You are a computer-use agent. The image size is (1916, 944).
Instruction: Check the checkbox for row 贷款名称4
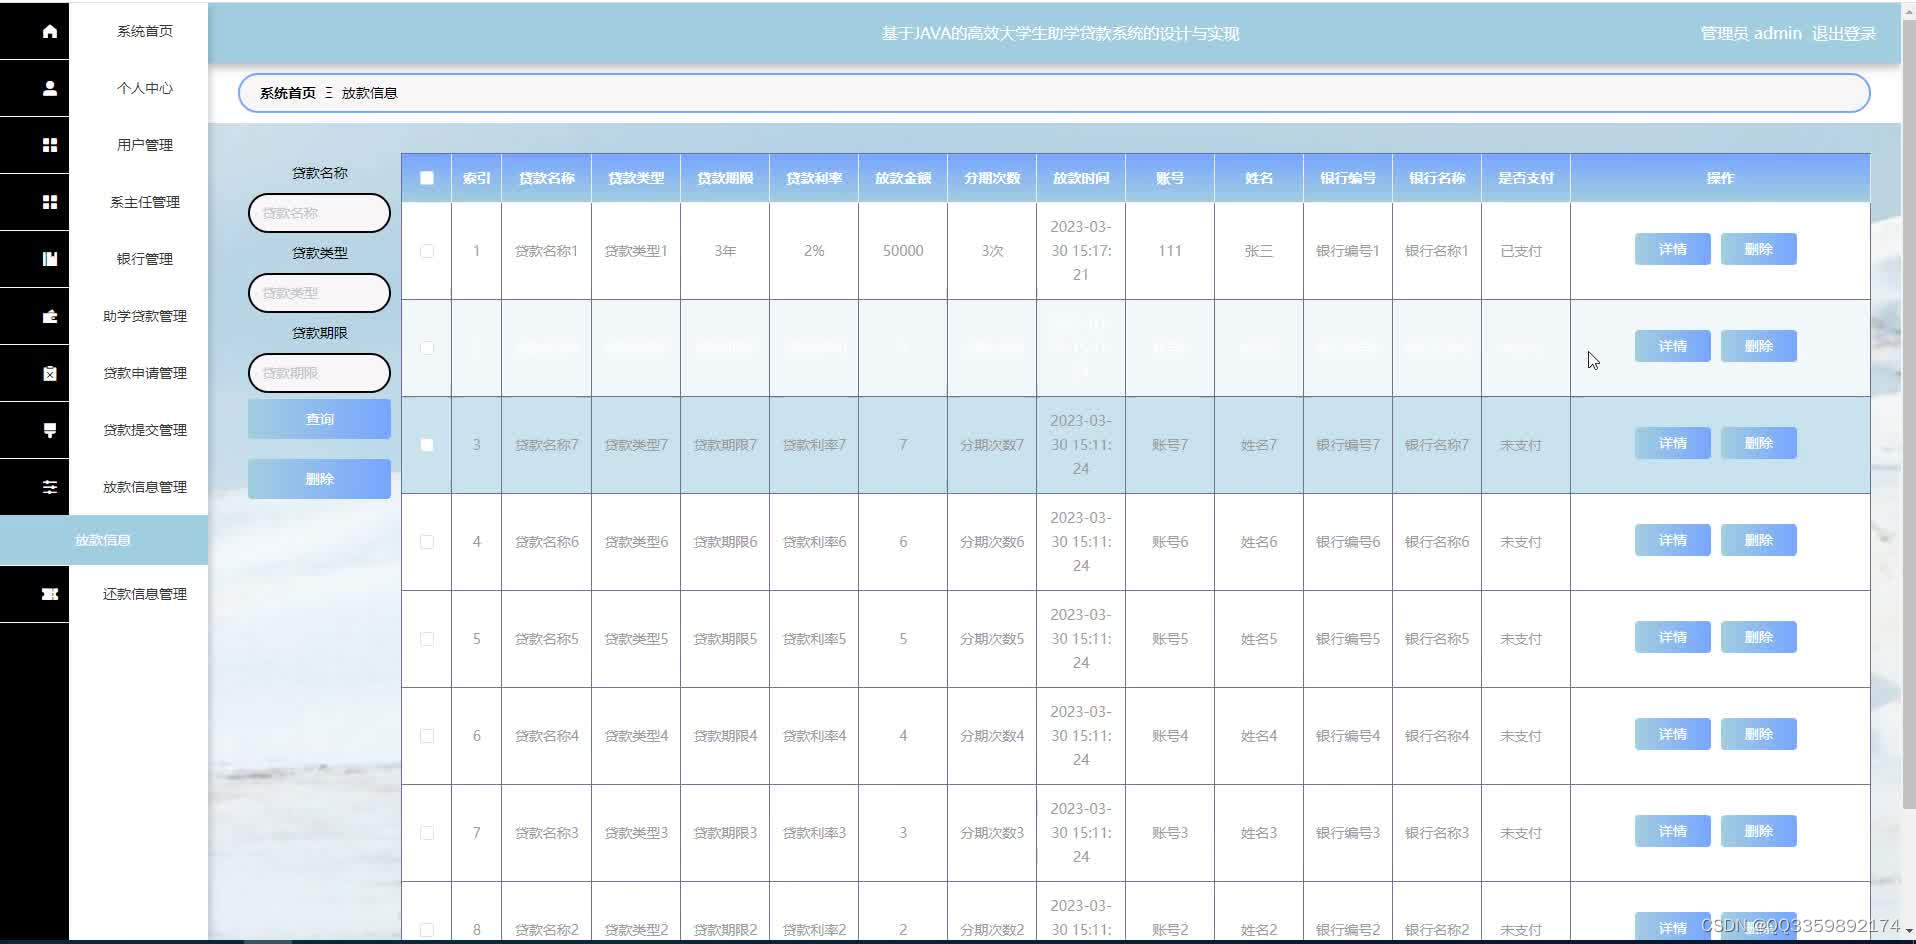tap(427, 736)
